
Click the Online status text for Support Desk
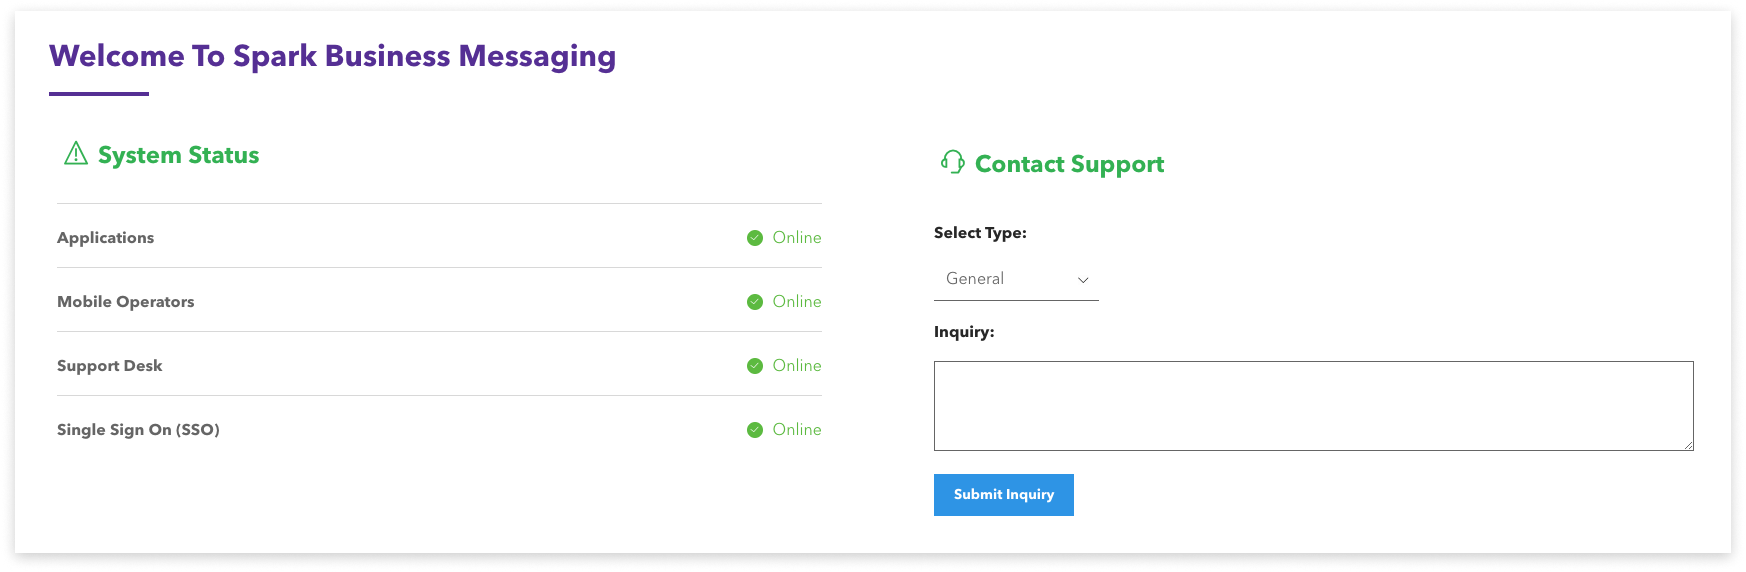point(797,366)
